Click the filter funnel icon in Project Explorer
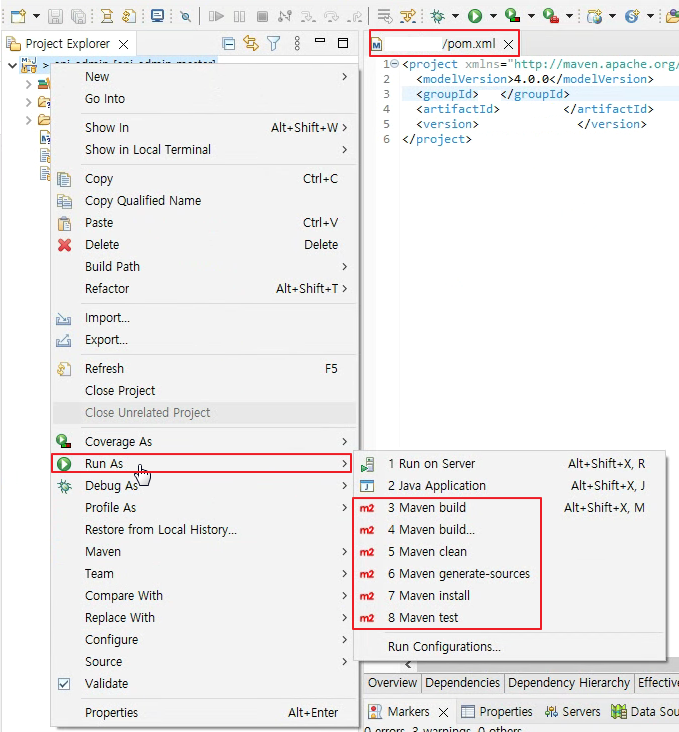 tap(274, 44)
